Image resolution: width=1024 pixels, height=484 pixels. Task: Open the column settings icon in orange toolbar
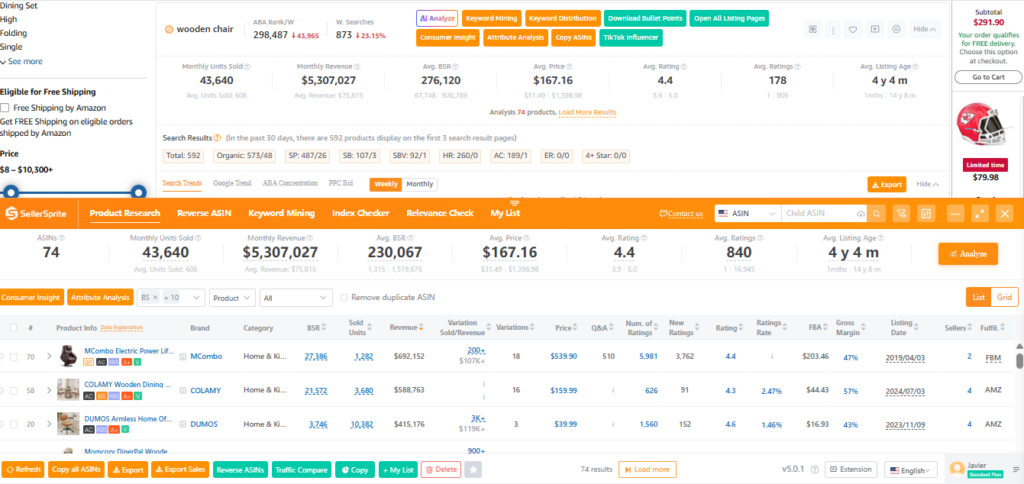point(926,213)
